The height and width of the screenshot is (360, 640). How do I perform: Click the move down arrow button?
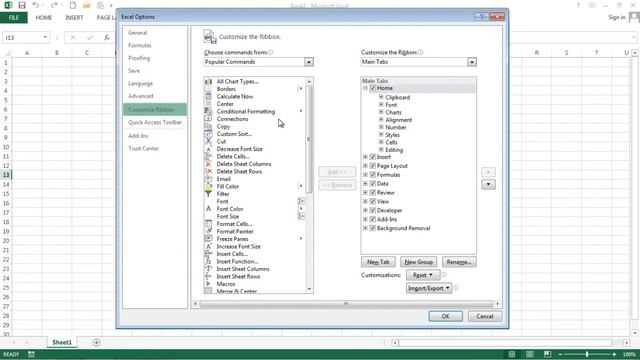tap(488, 184)
